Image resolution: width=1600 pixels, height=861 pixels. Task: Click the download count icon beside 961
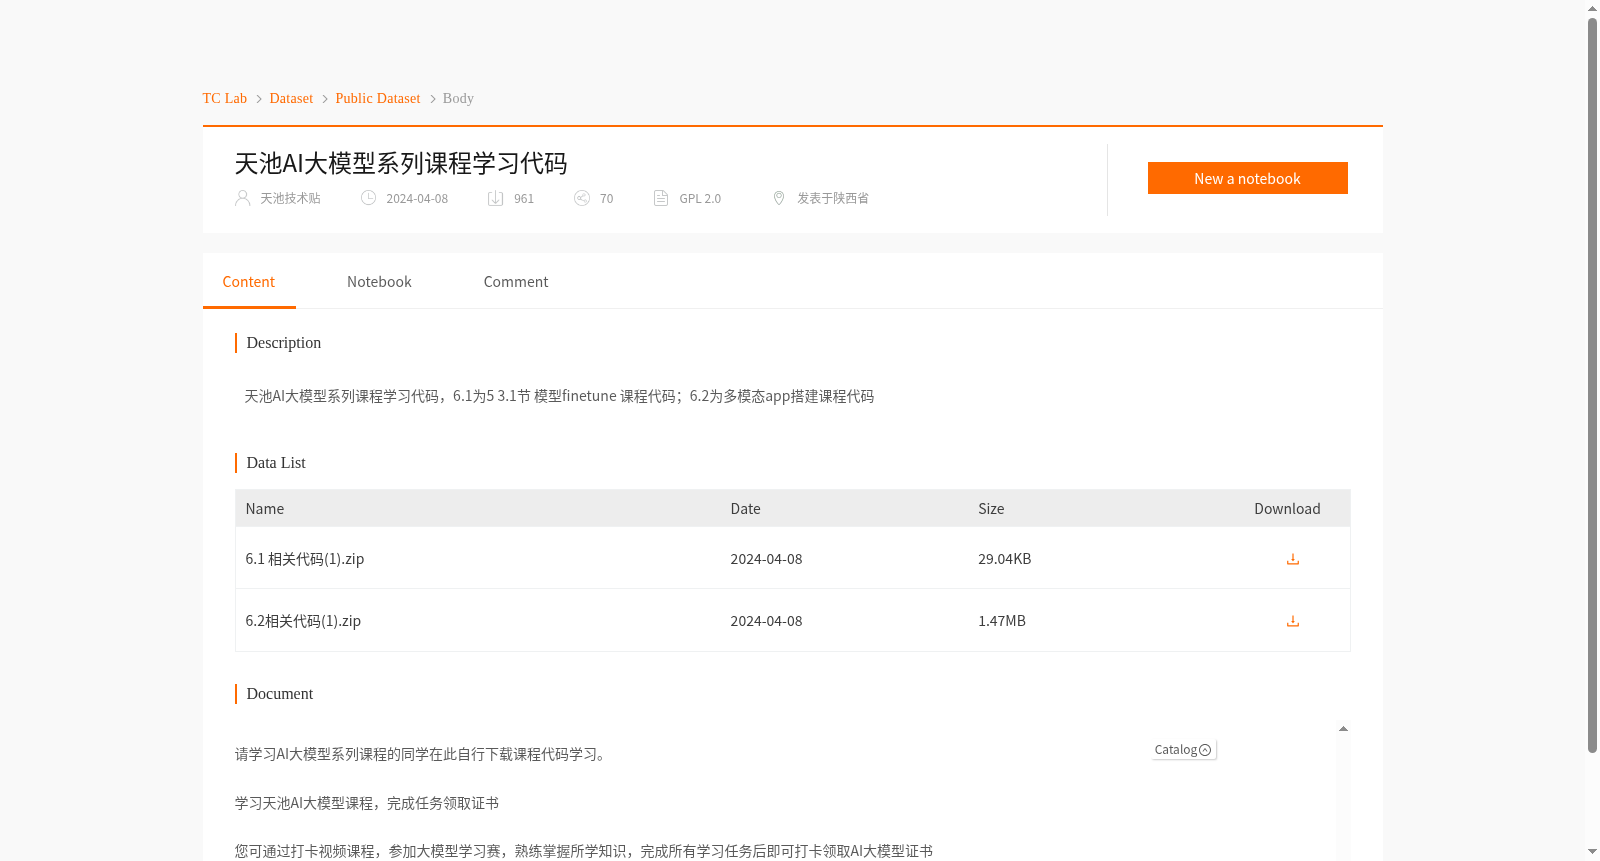(x=495, y=198)
